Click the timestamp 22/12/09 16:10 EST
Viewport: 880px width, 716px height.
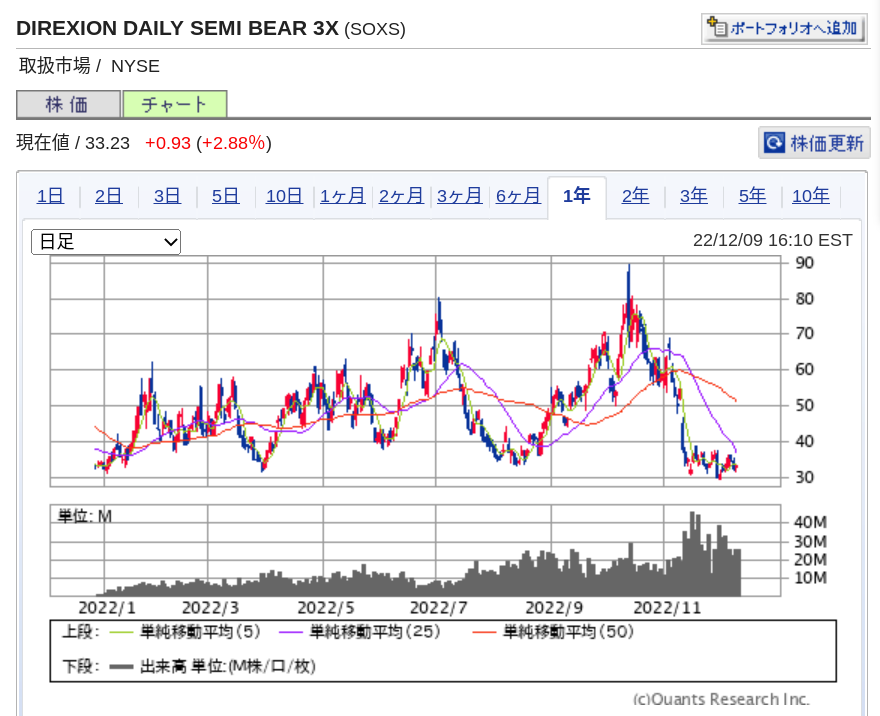(x=772, y=240)
